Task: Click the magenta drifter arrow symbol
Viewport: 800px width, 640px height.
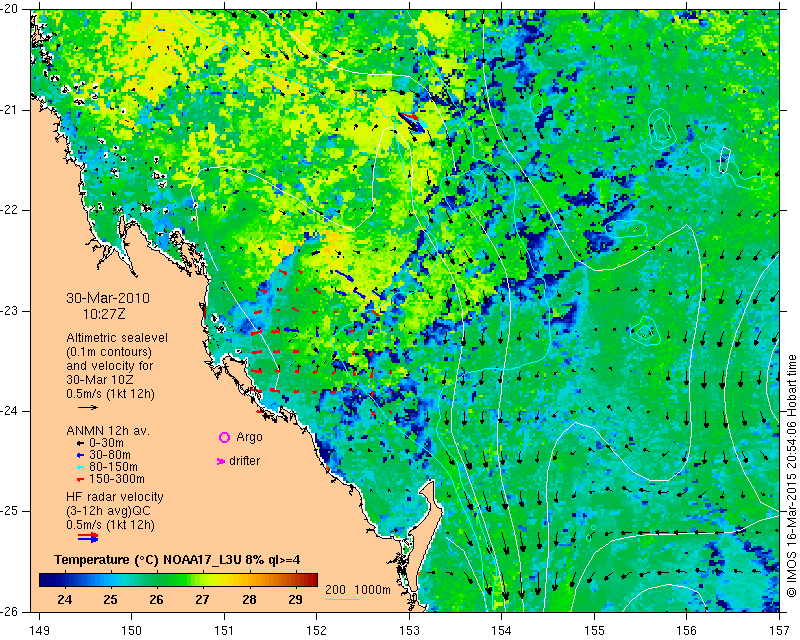Action: (221, 461)
